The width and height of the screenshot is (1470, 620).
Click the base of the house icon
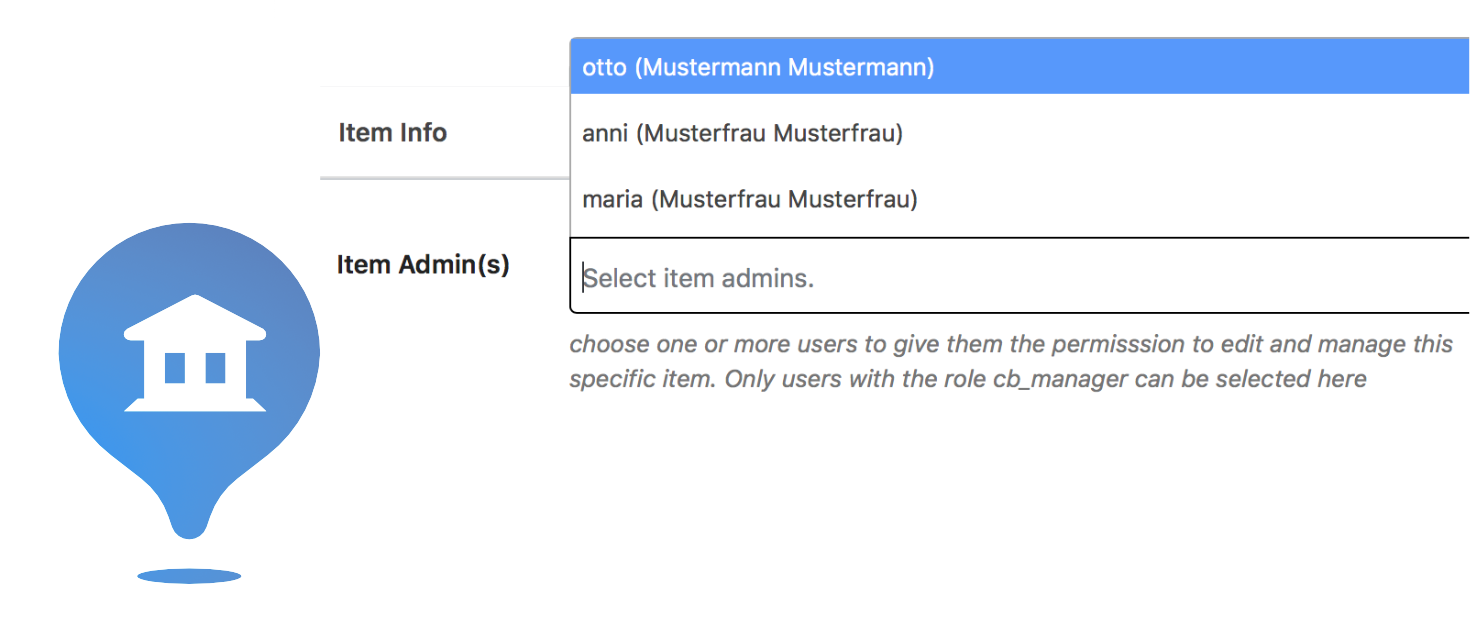[195, 405]
